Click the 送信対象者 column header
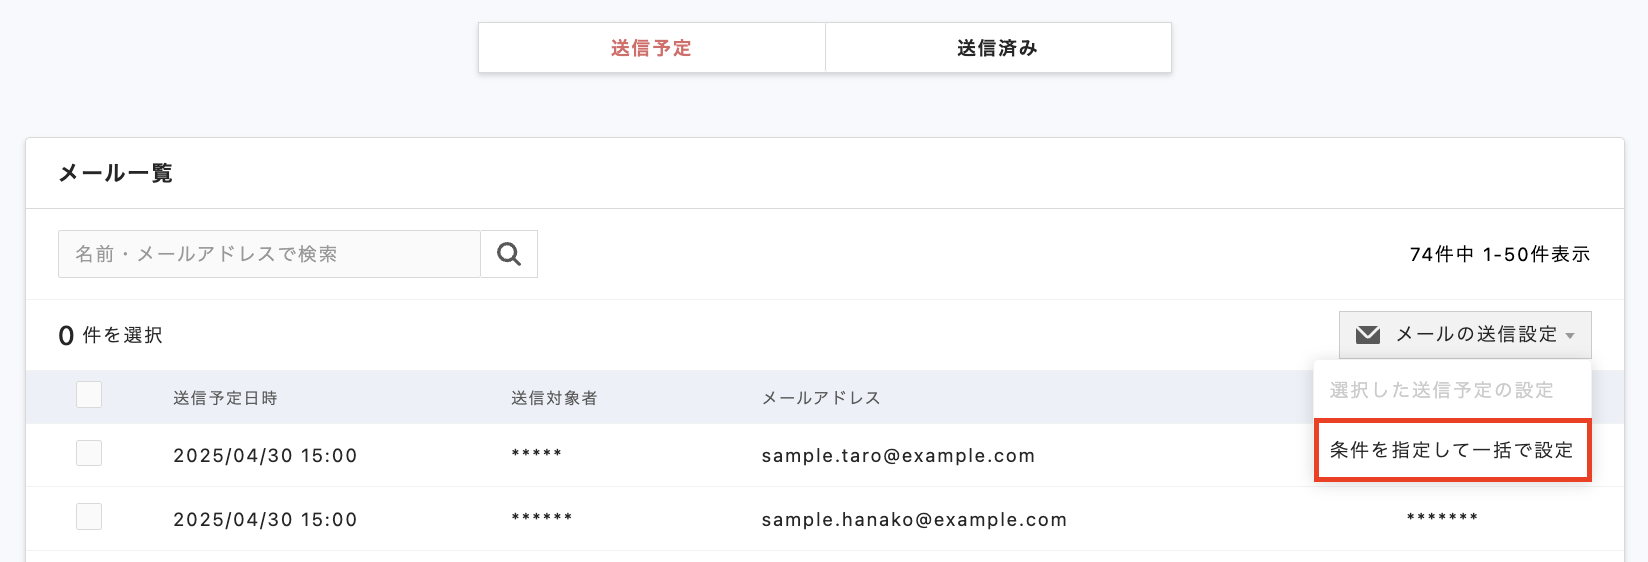This screenshot has width=1648, height=562. click(554, 398)
